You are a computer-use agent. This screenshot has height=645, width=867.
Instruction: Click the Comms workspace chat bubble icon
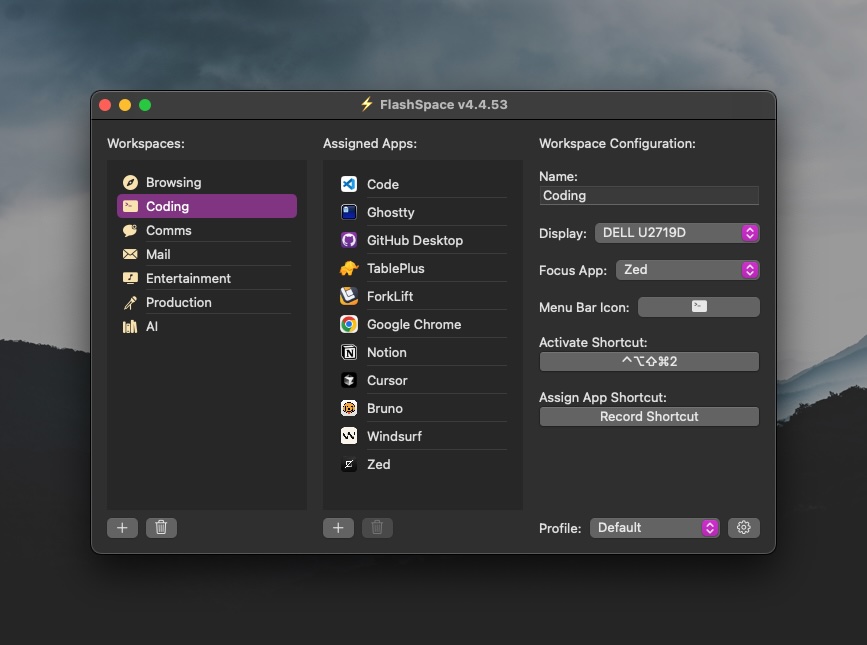pyautogui.click(x=130, y=230)
